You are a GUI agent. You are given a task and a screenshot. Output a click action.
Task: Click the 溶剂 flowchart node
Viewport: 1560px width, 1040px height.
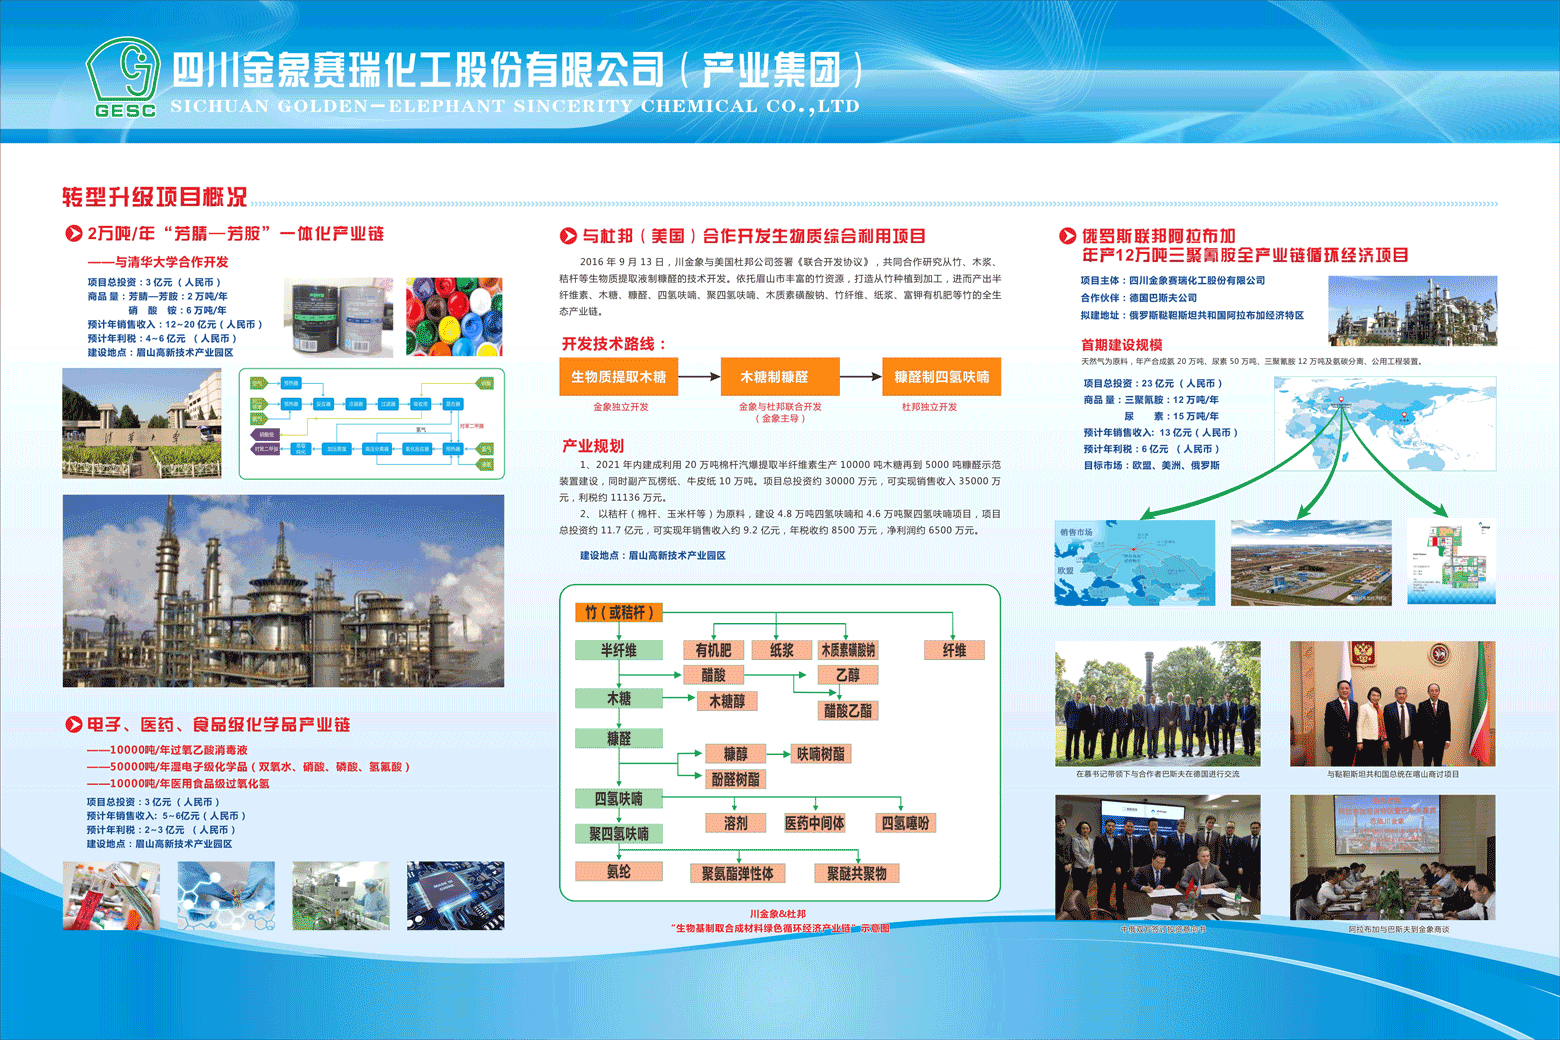pyautogui.click(x=736, y=823)
